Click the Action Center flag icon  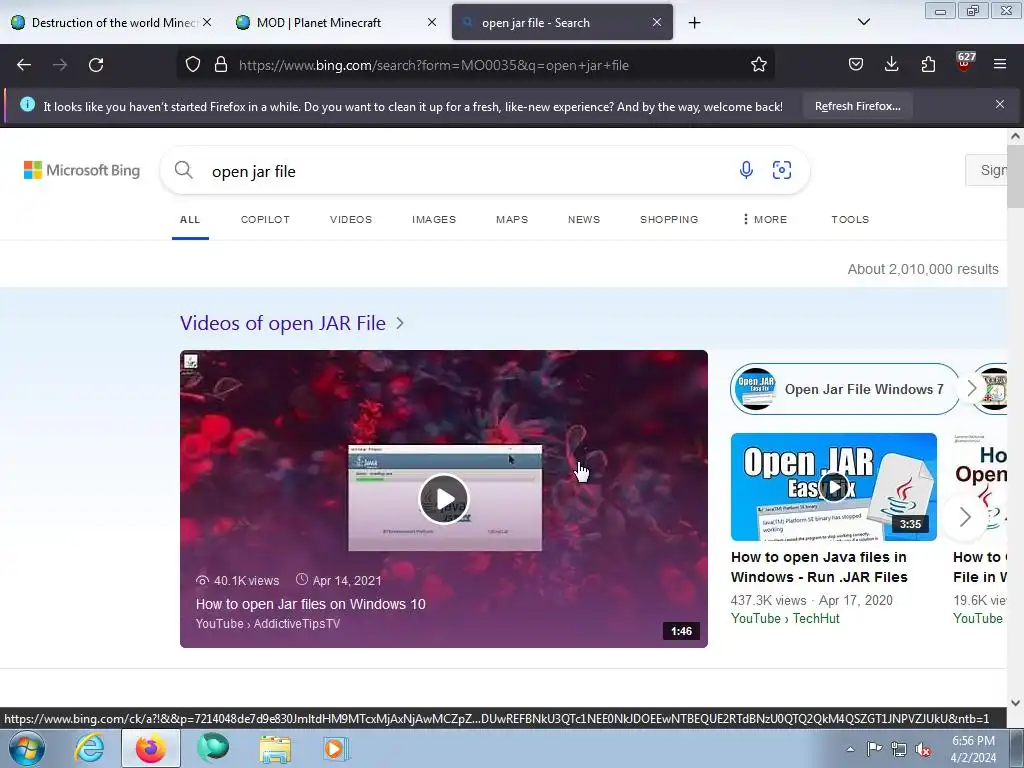click(874, 749)
